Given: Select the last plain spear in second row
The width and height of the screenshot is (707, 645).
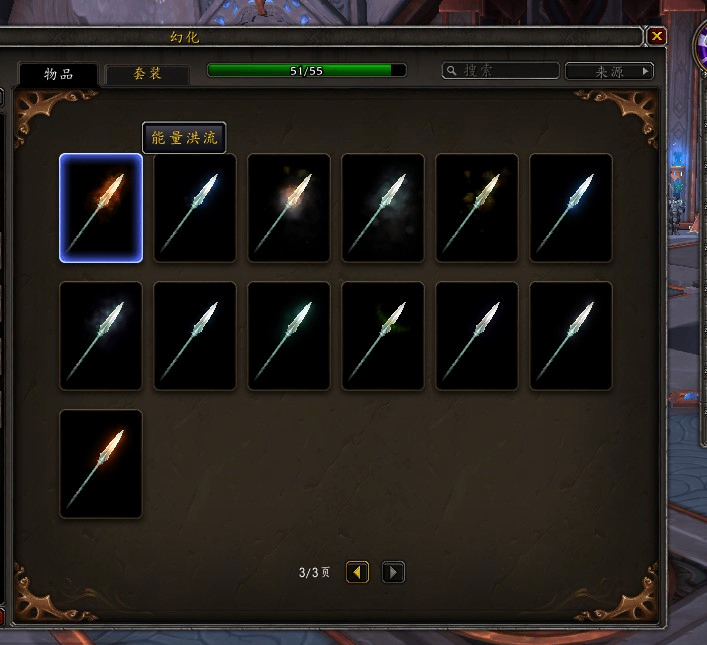Looking at the screenshot, I should [571, 336].
